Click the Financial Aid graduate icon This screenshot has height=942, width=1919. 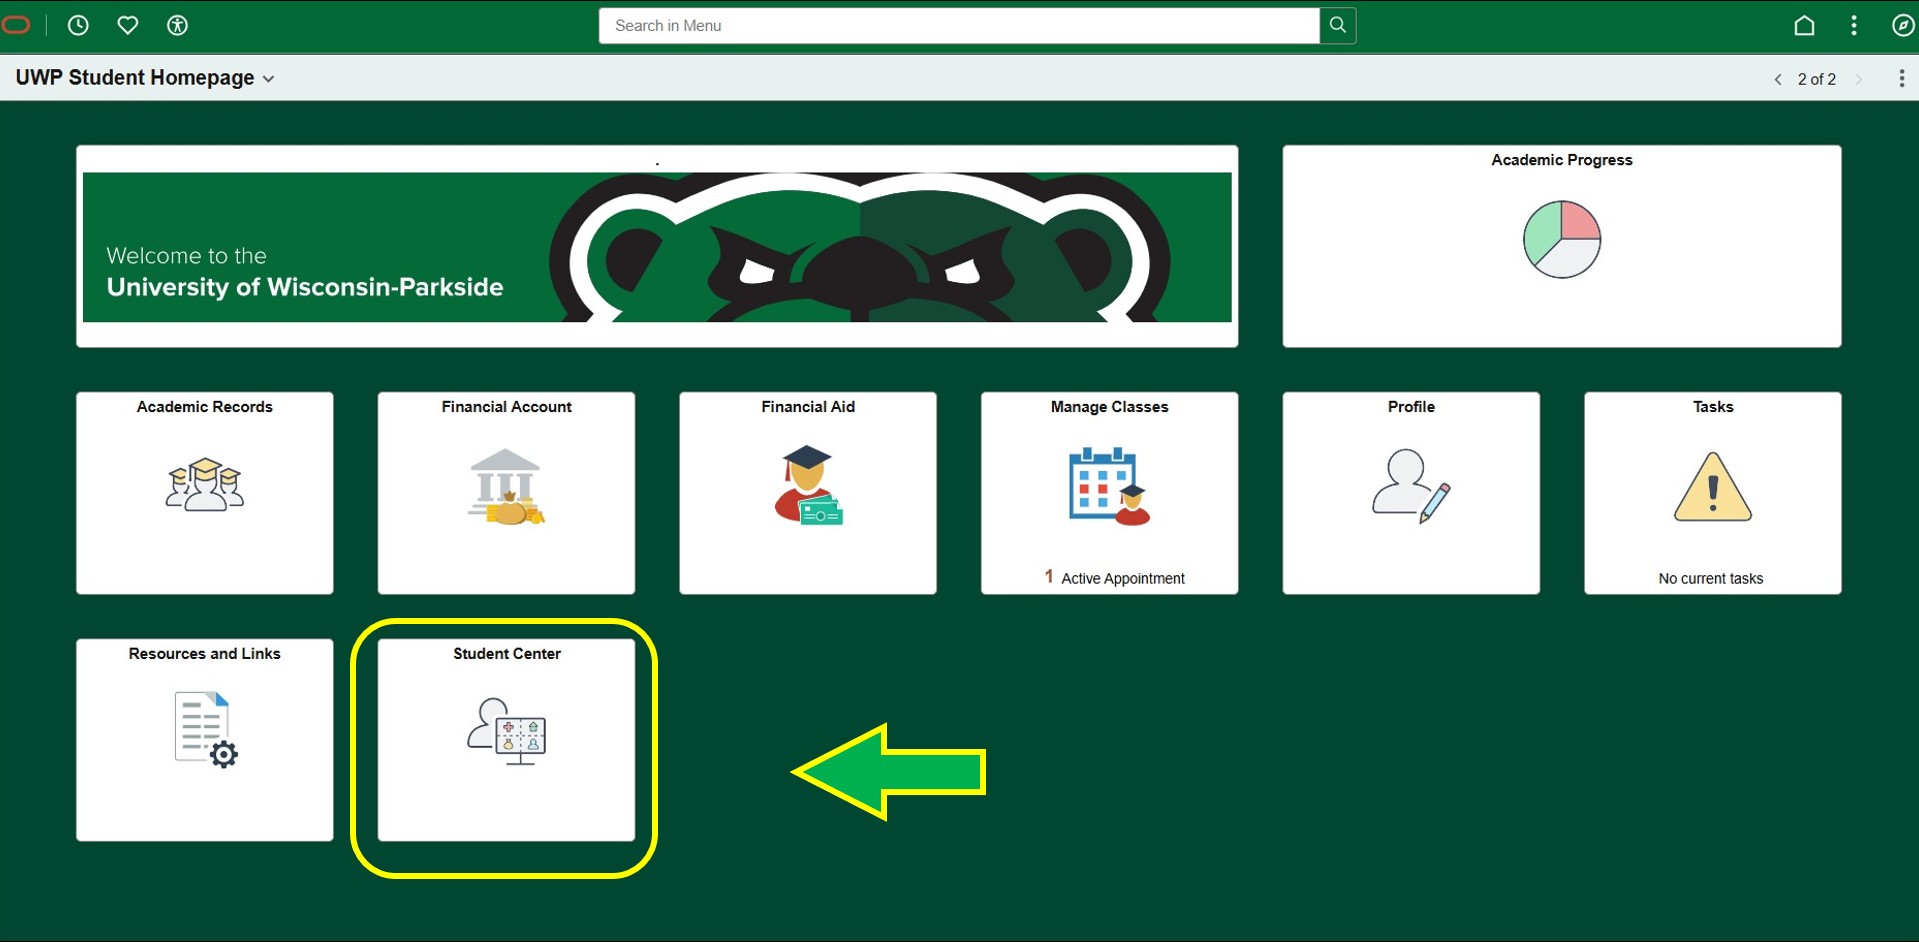[x=808, y=486]
